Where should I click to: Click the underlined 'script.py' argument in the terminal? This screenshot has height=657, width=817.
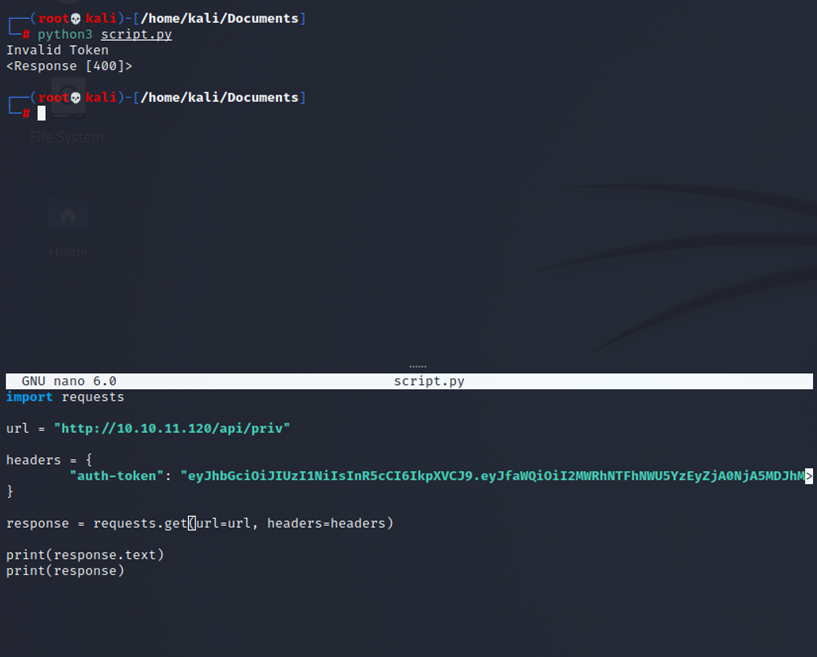136,34
